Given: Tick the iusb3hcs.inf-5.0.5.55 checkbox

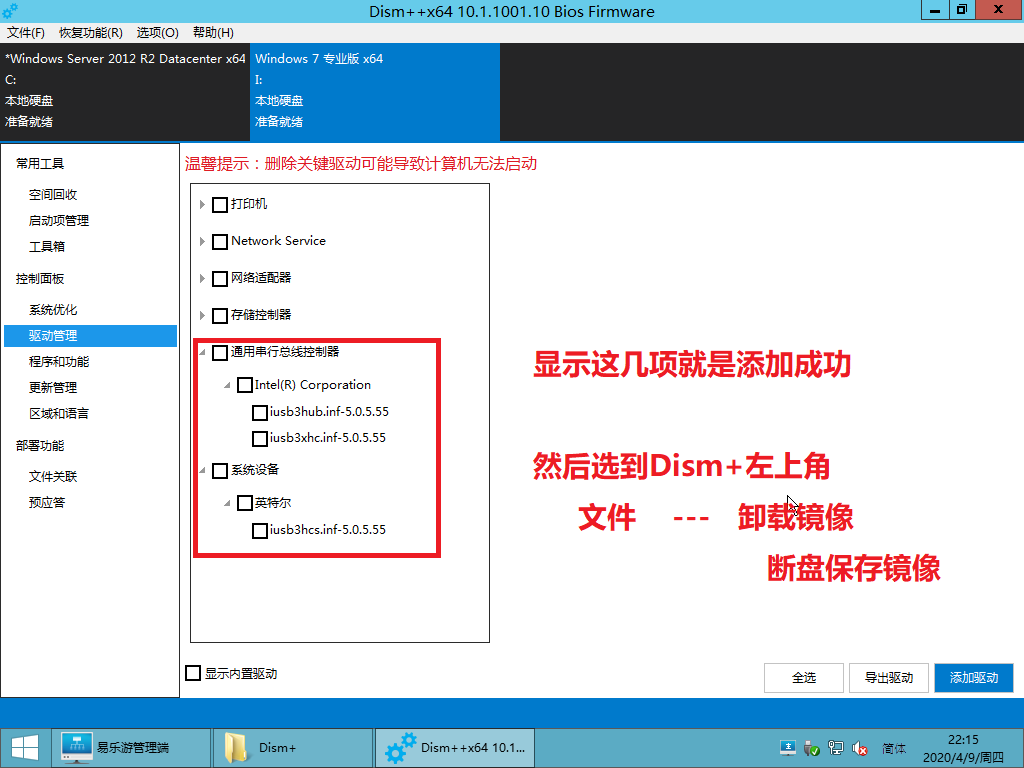Looking at the screenshot, I should (260, 530).
